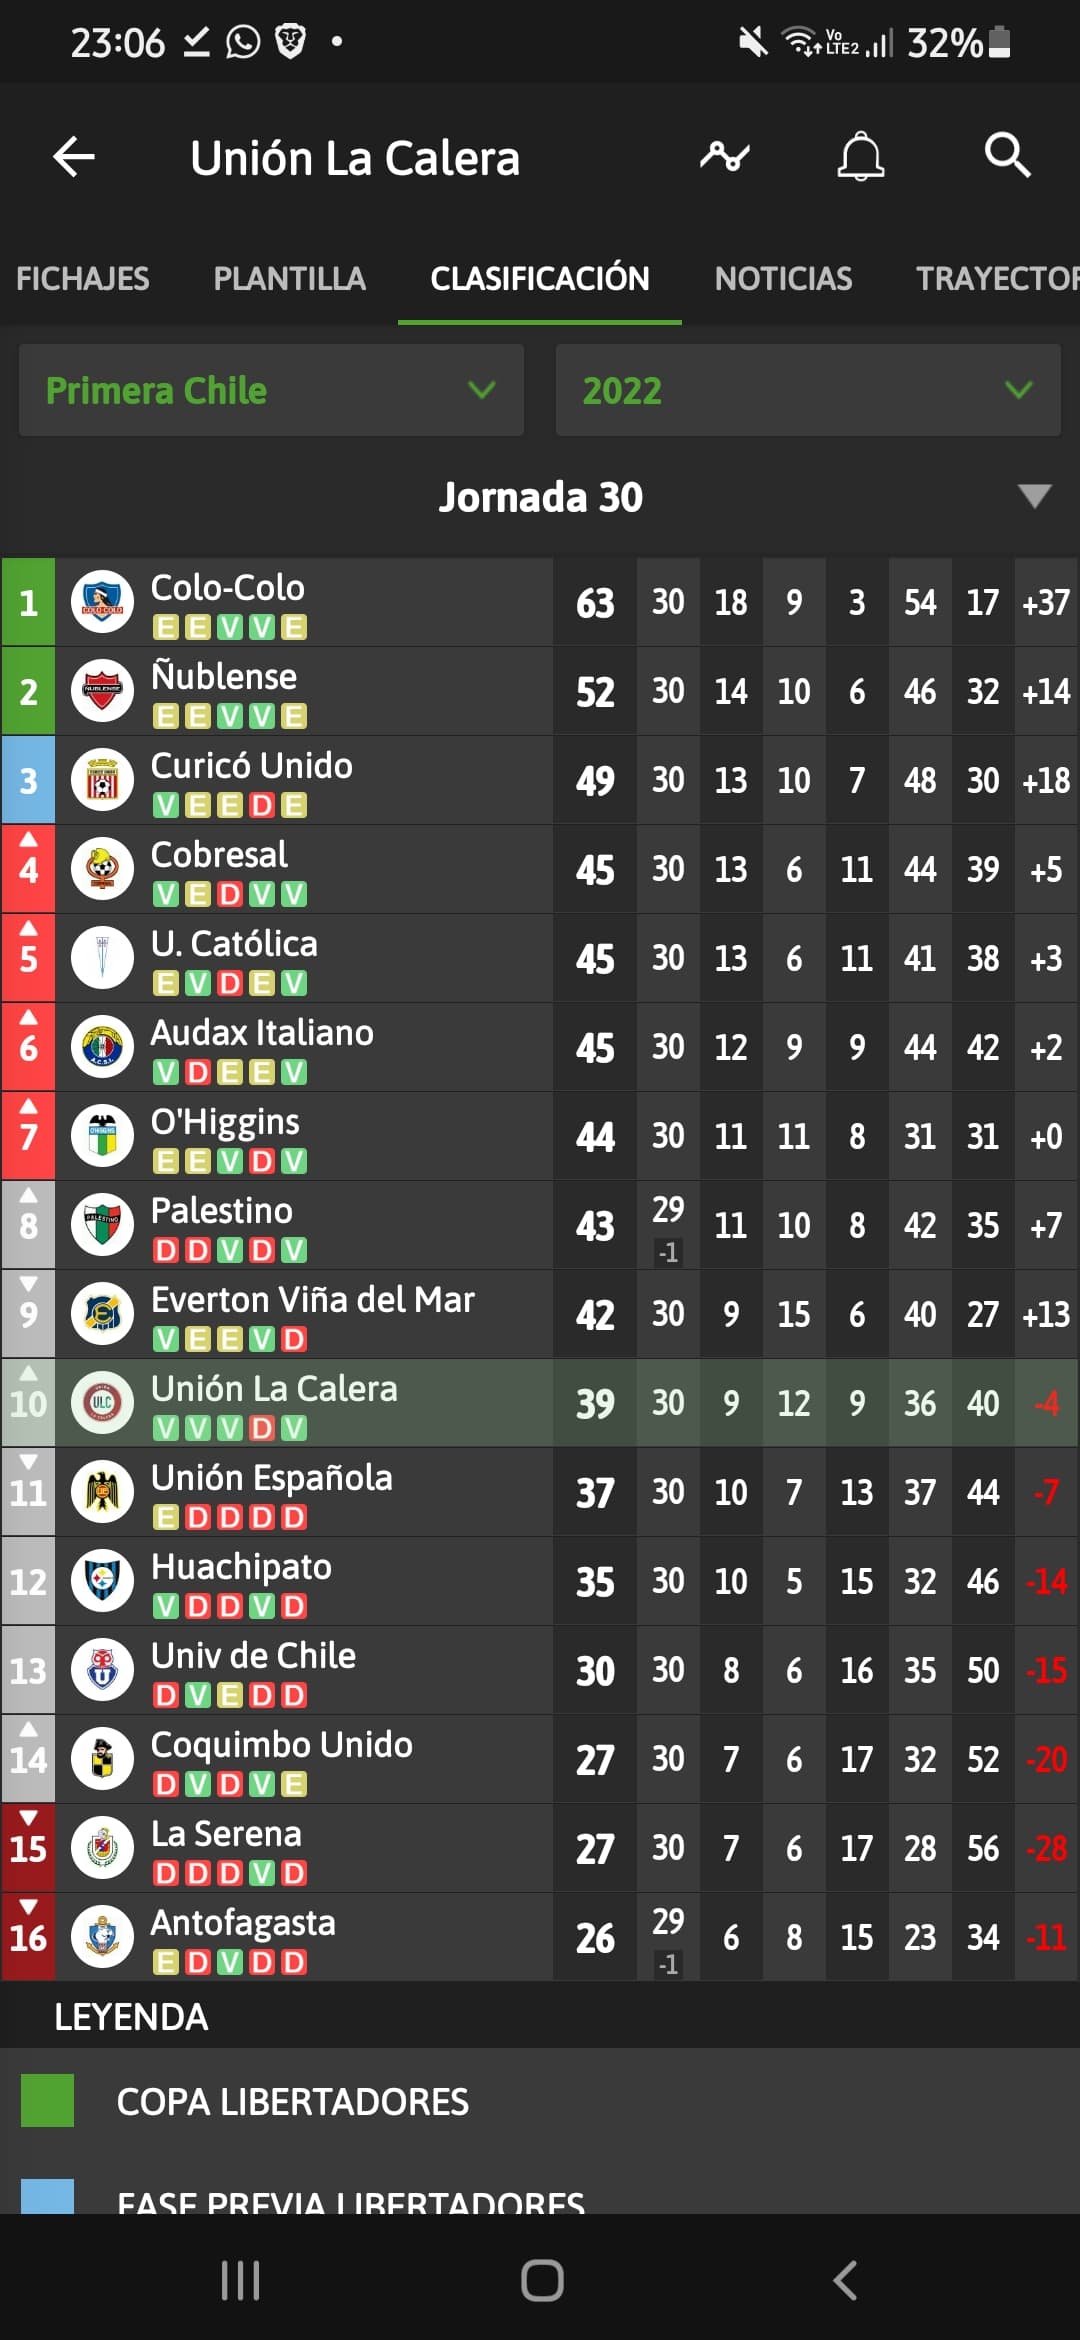Screen dimensions: 1080x2340
Task: Tap the Palestino team crest
Action: (102, 1225)
